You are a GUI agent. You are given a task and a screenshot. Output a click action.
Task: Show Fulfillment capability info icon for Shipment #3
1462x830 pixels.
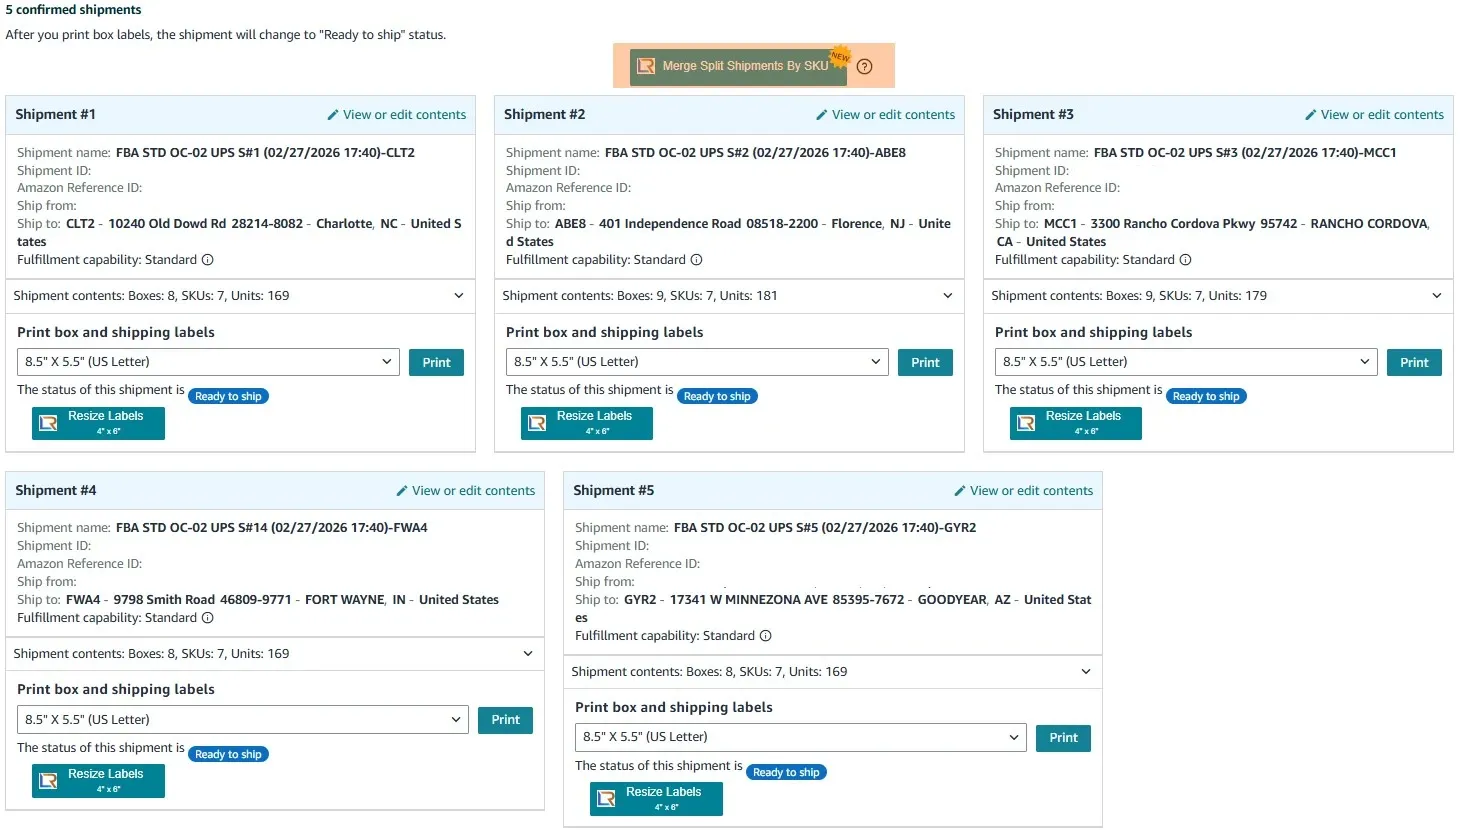coord(1186,260)
